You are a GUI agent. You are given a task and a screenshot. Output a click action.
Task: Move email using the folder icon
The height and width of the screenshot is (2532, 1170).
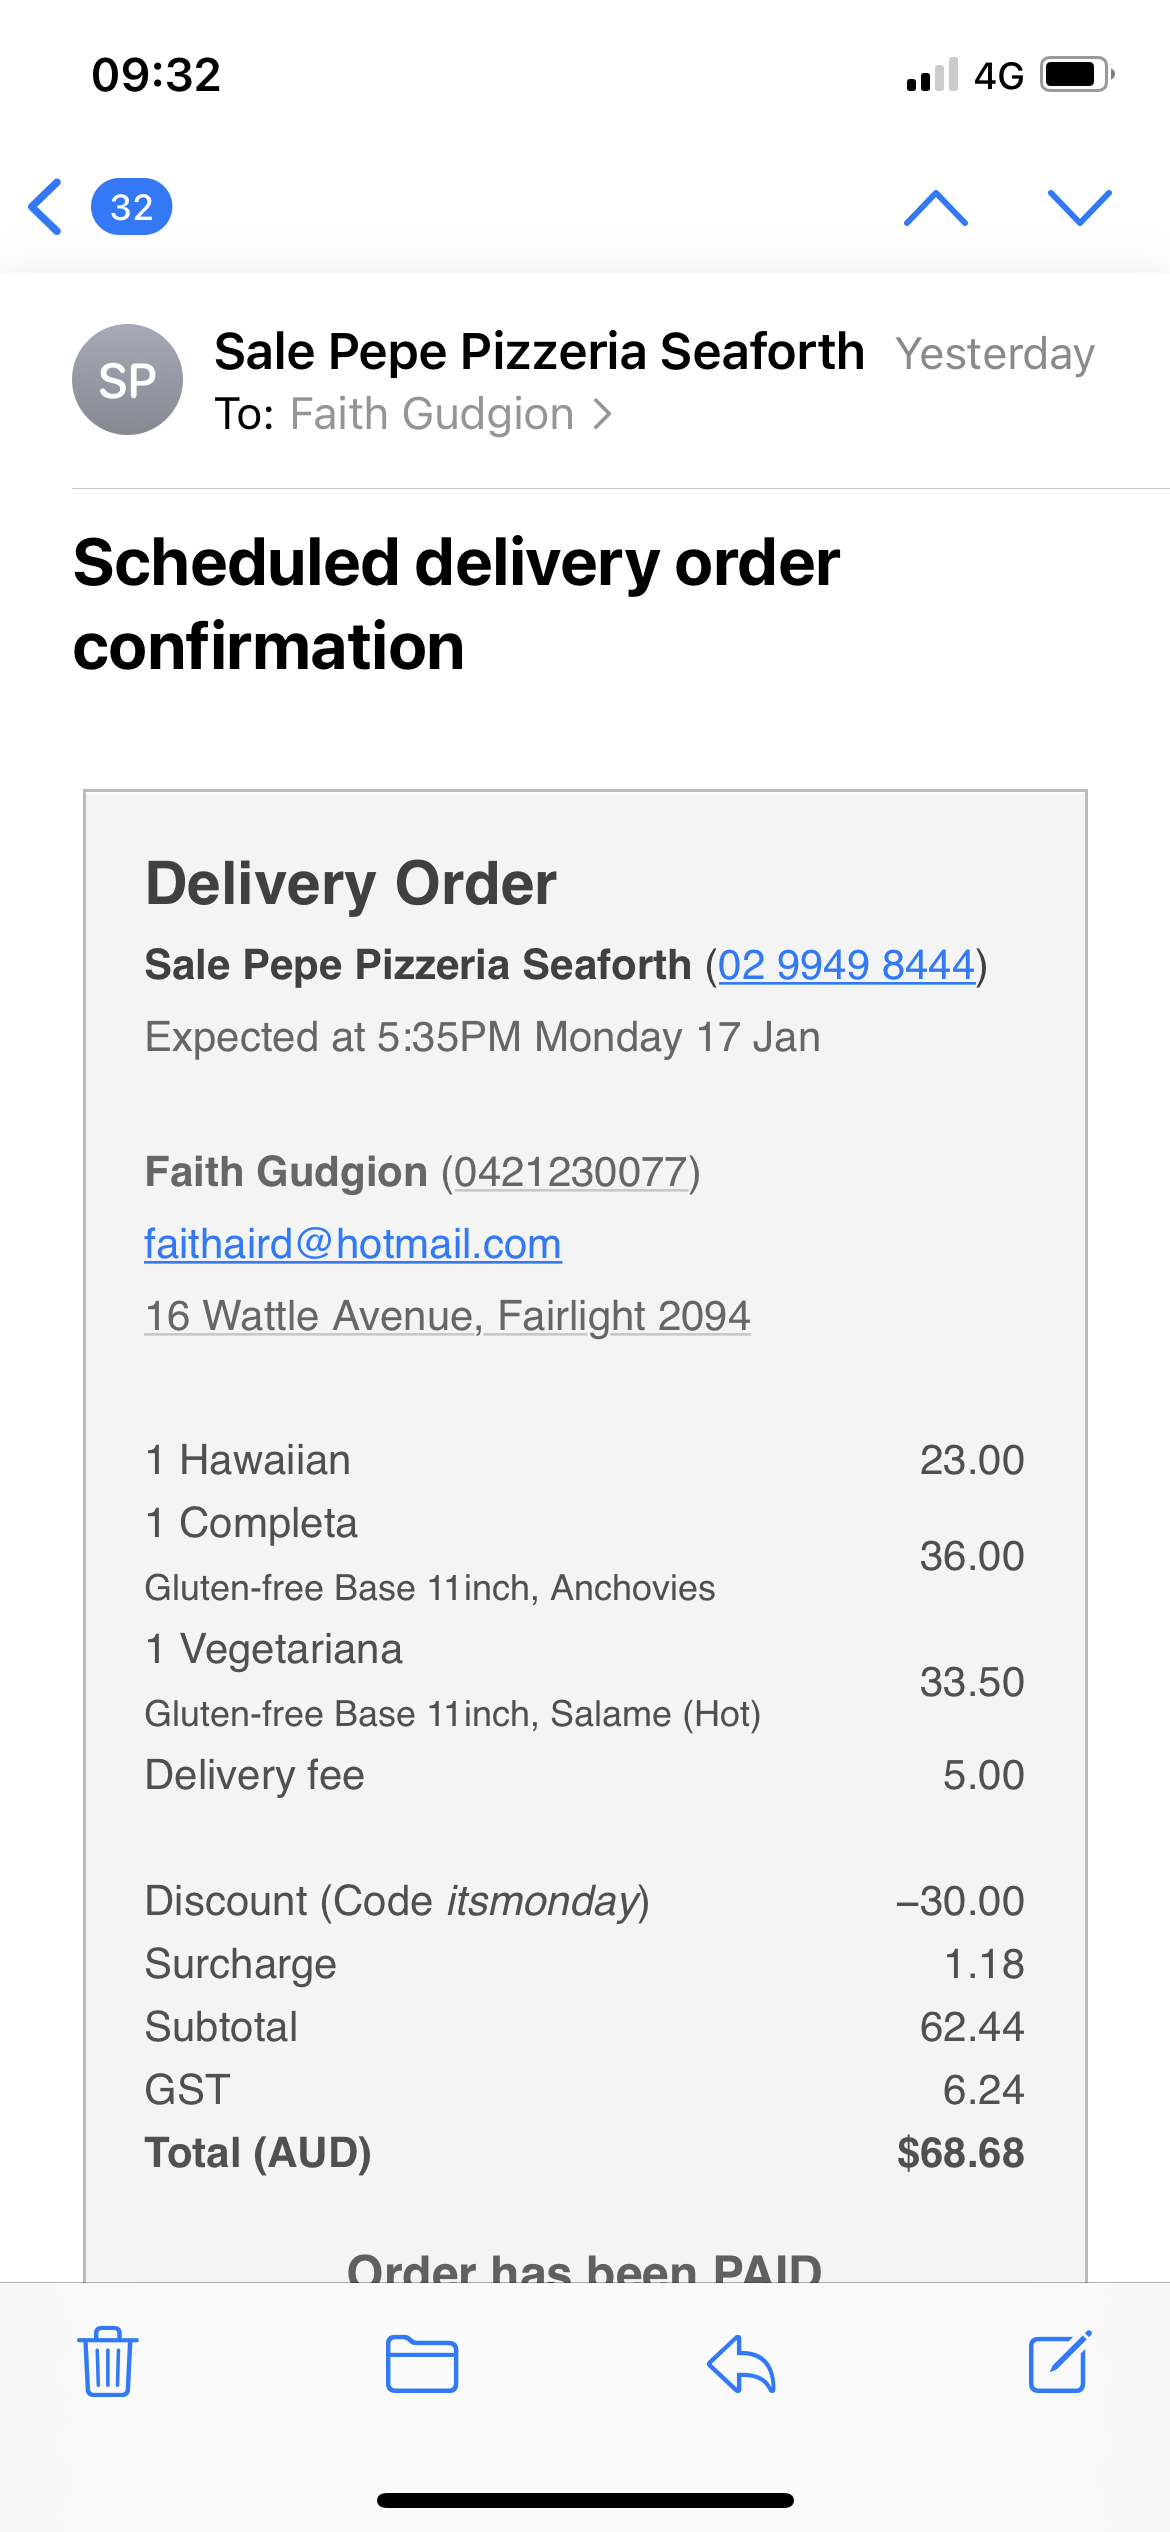(x=422, y=2364)
